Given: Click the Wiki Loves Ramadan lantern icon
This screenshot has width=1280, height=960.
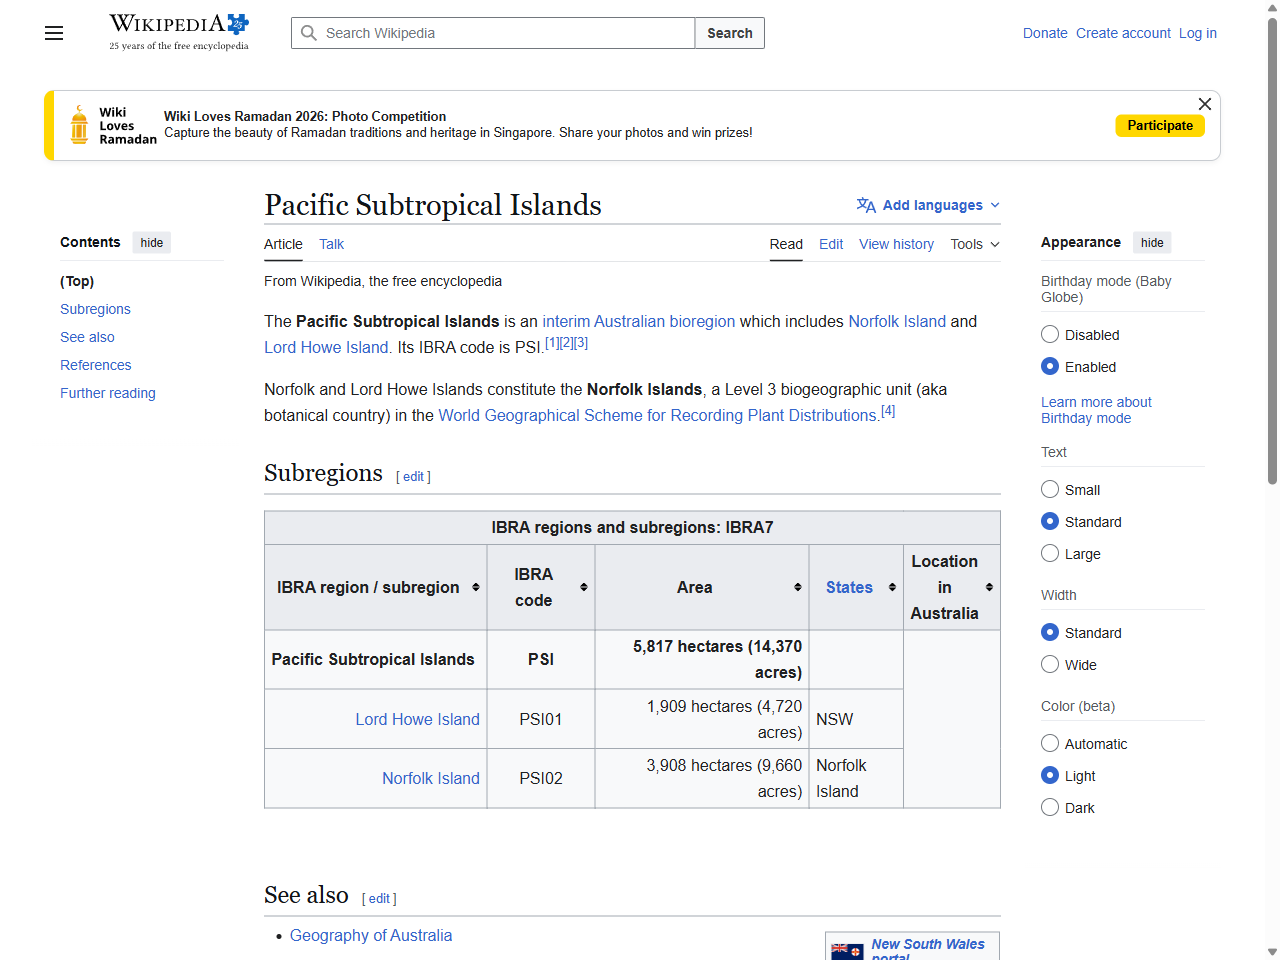Looking at the screenshot, I should [x=79, y=125].
